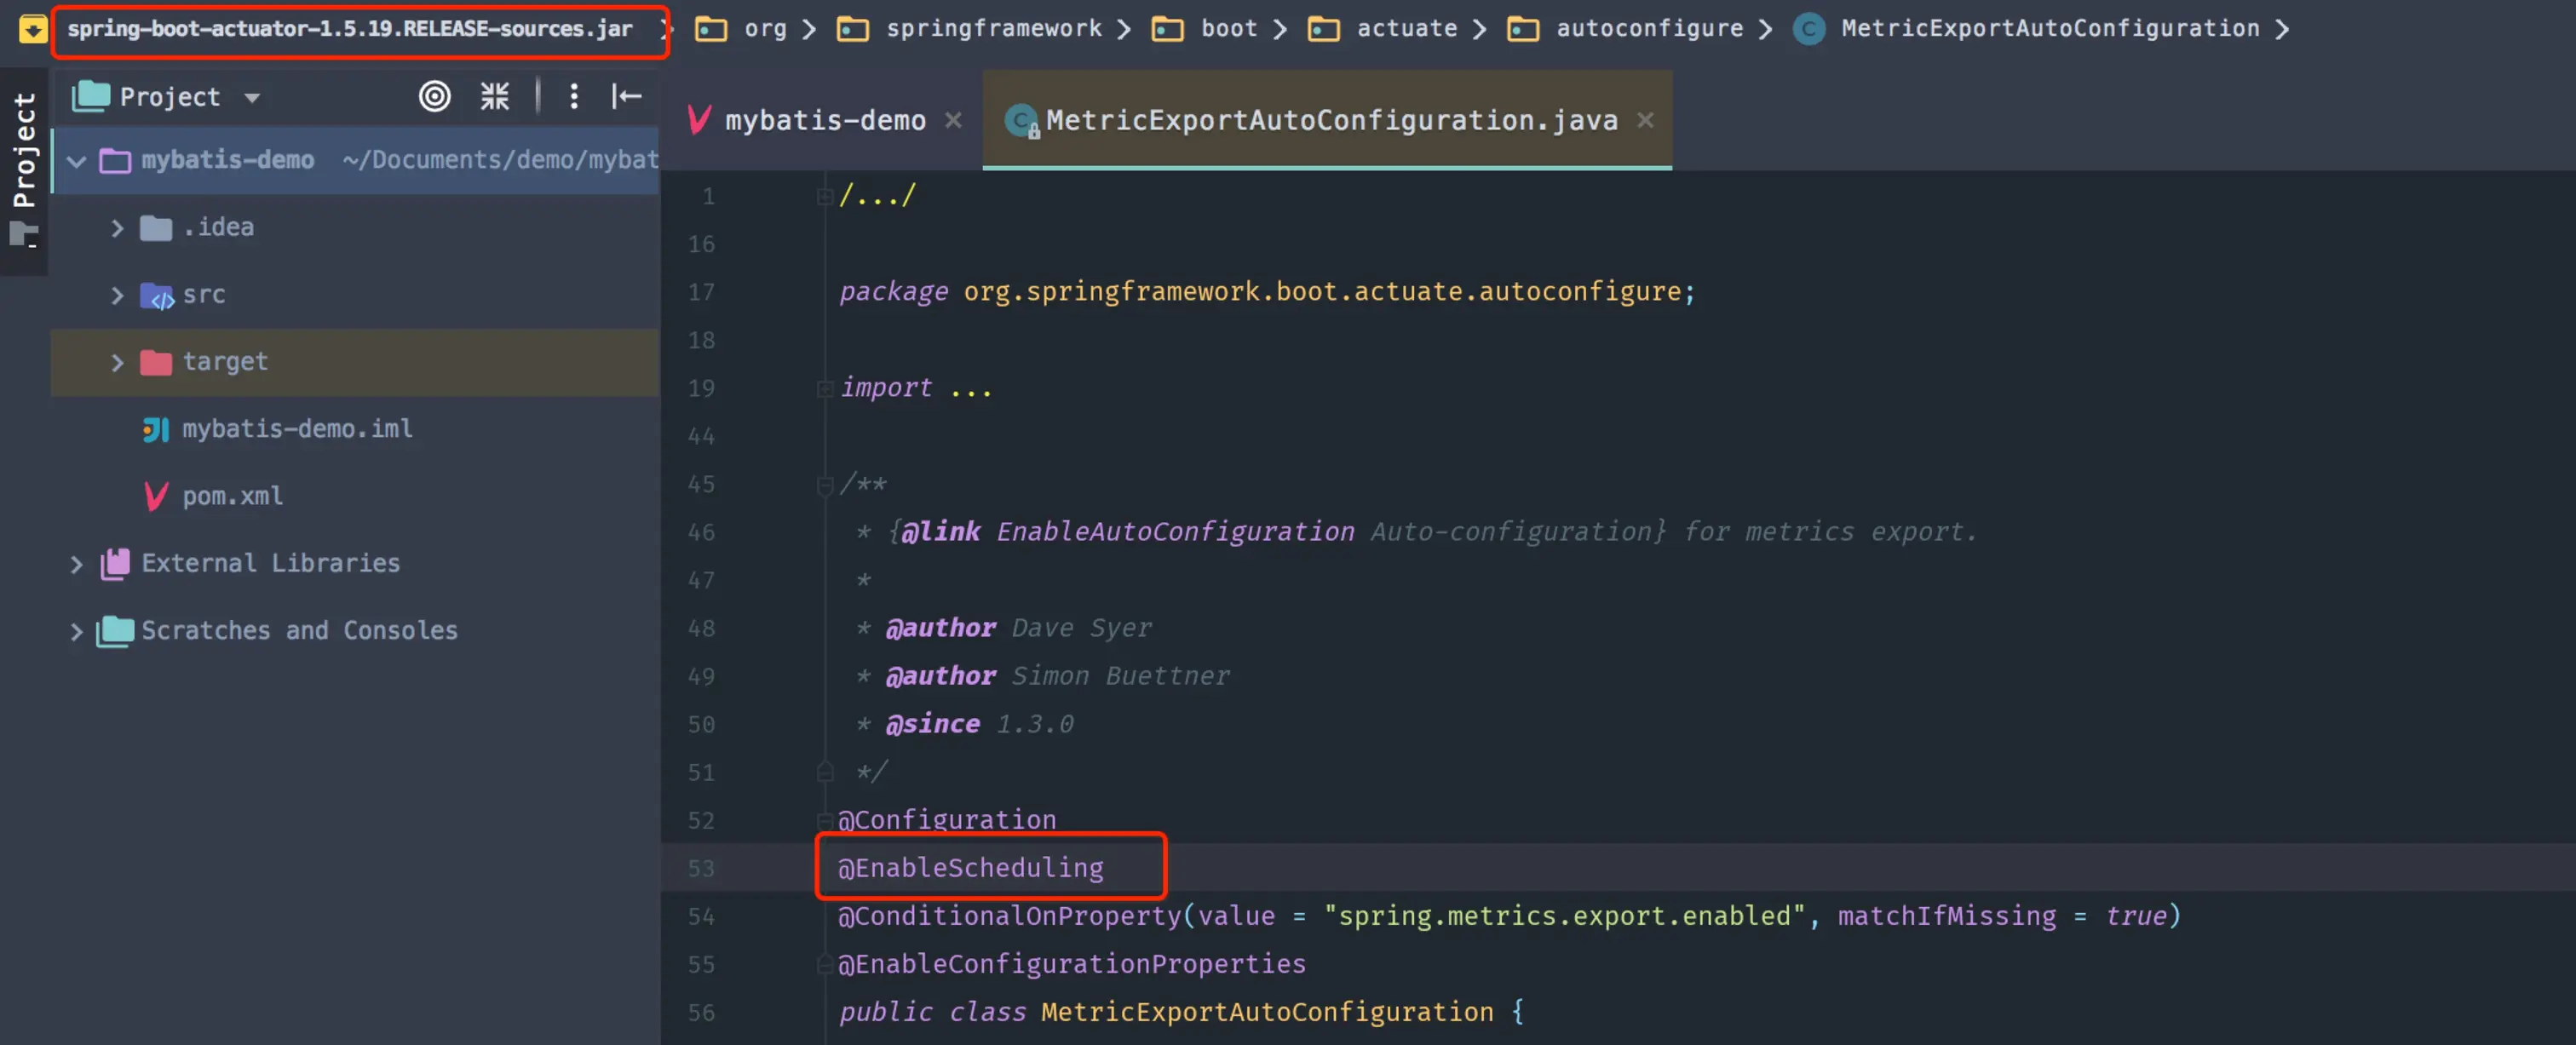Hide the Project tool window with arrow icon
The image size is (2576, 1045).
627,97
